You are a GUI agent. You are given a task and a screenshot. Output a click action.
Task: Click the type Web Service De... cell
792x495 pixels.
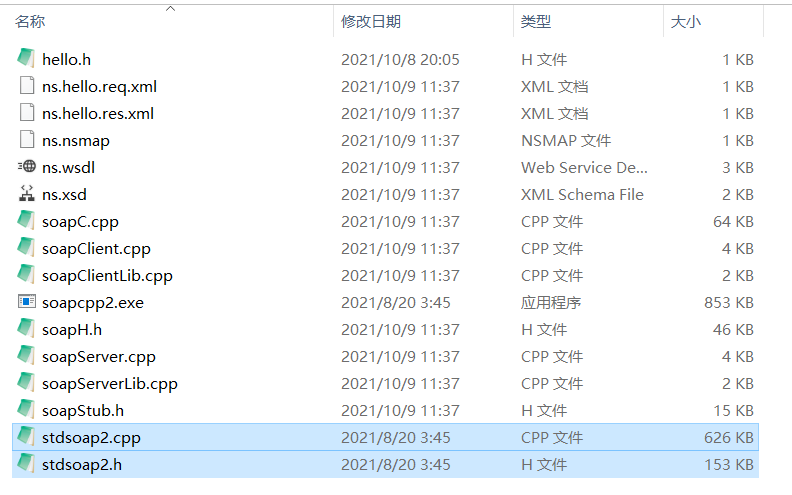[x=584, y=168]
